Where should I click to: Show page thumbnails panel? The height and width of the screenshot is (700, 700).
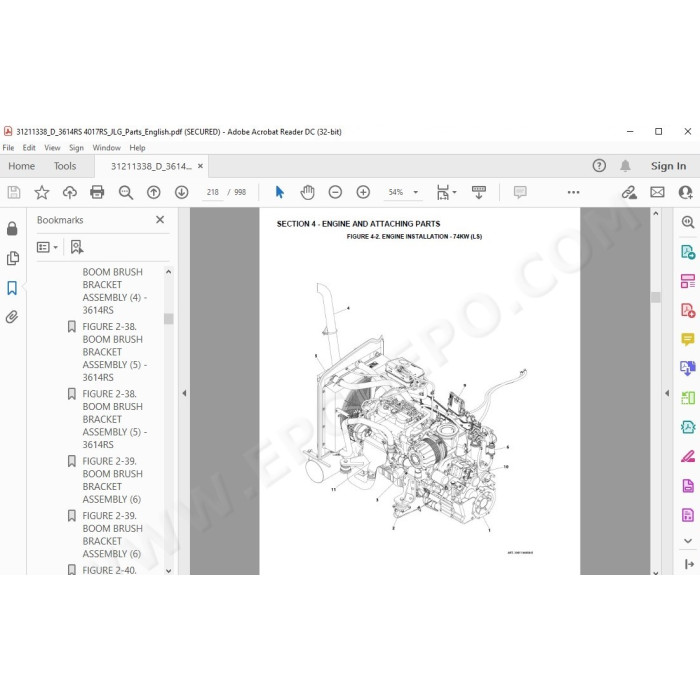12,258
